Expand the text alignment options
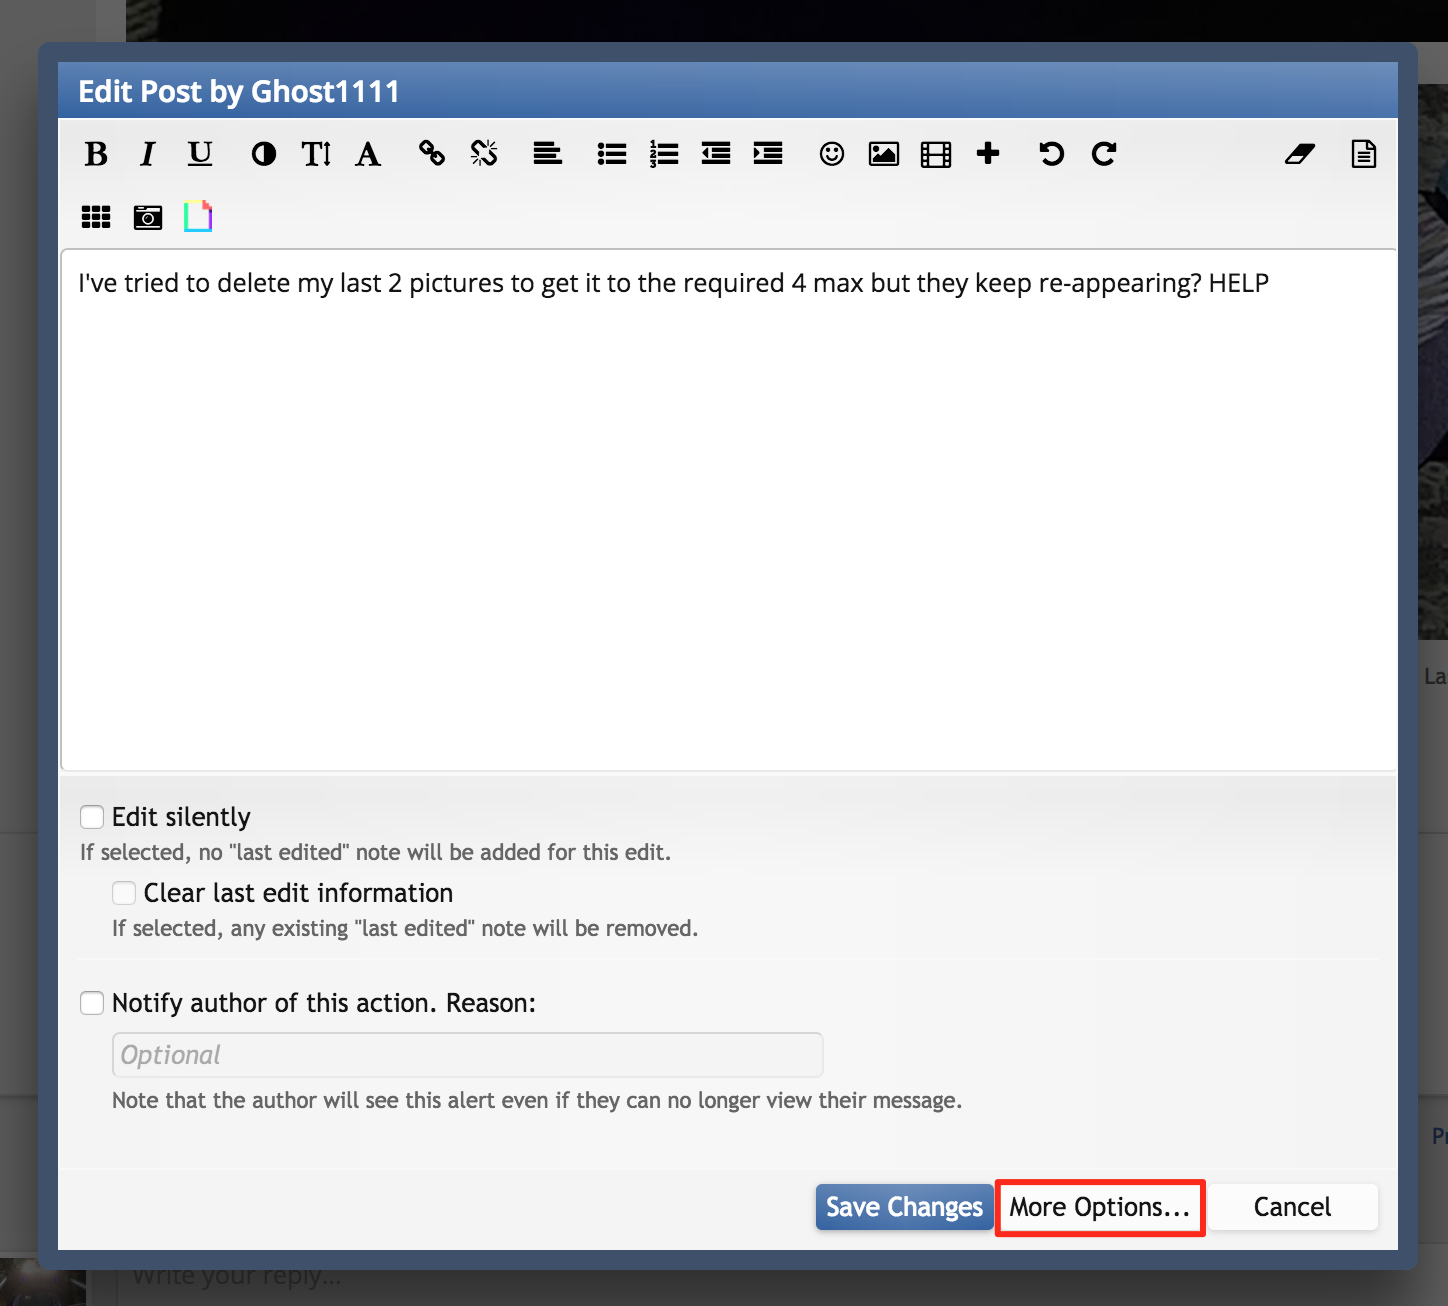The width and height of the screenshot is (1448, 1306). pos(548,154)
